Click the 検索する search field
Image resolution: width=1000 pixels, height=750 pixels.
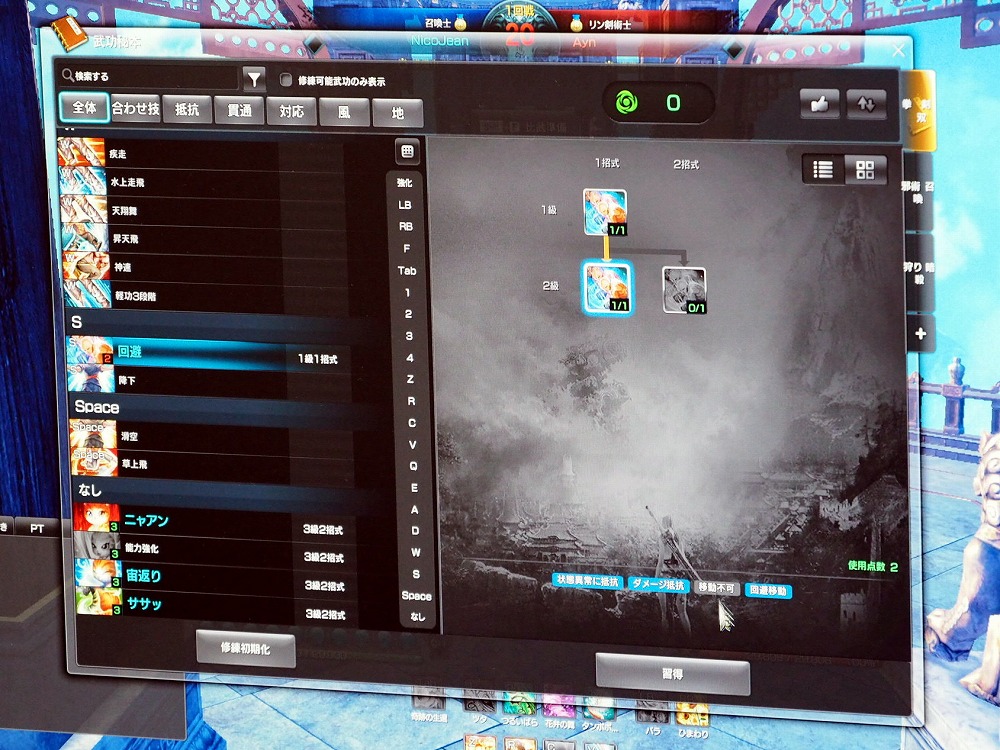[148, 77]
